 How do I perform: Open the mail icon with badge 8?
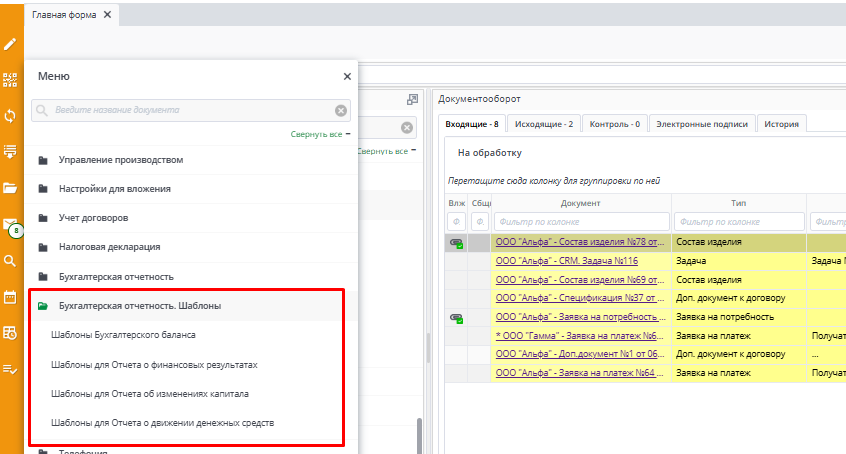(x=11, y=224)
